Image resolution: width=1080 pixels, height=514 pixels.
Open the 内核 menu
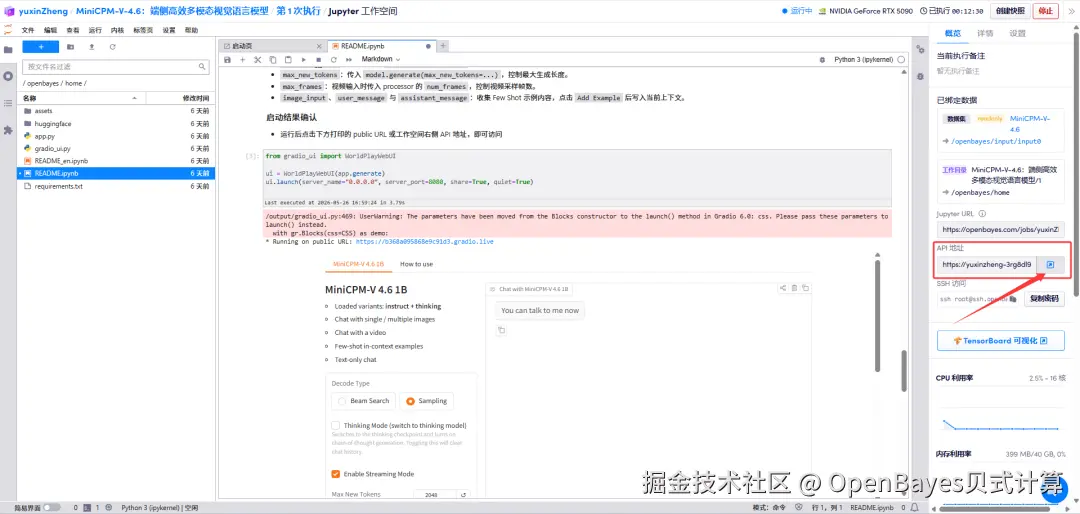pyautogui.click(x=117, y=30)
